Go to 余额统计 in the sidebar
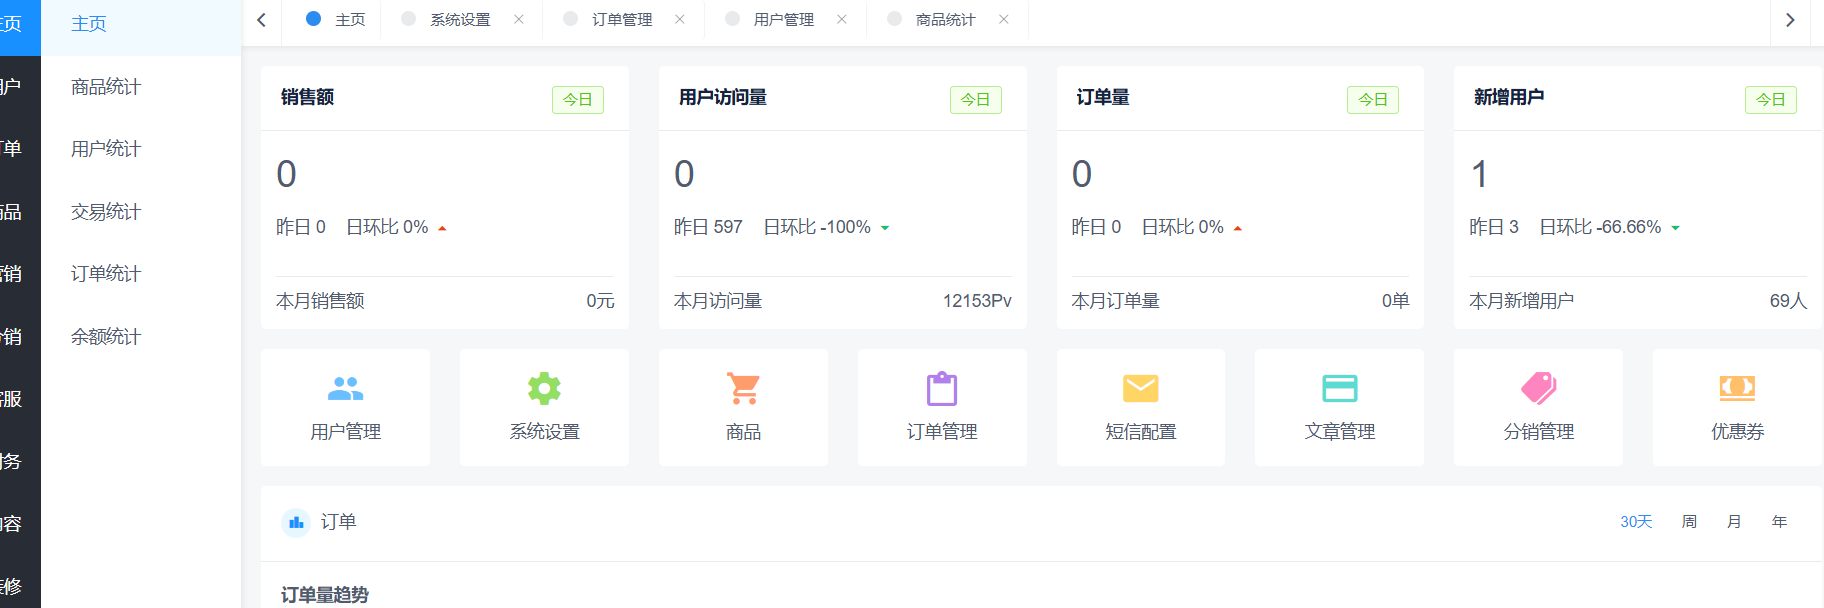 [x=106, y=337]
